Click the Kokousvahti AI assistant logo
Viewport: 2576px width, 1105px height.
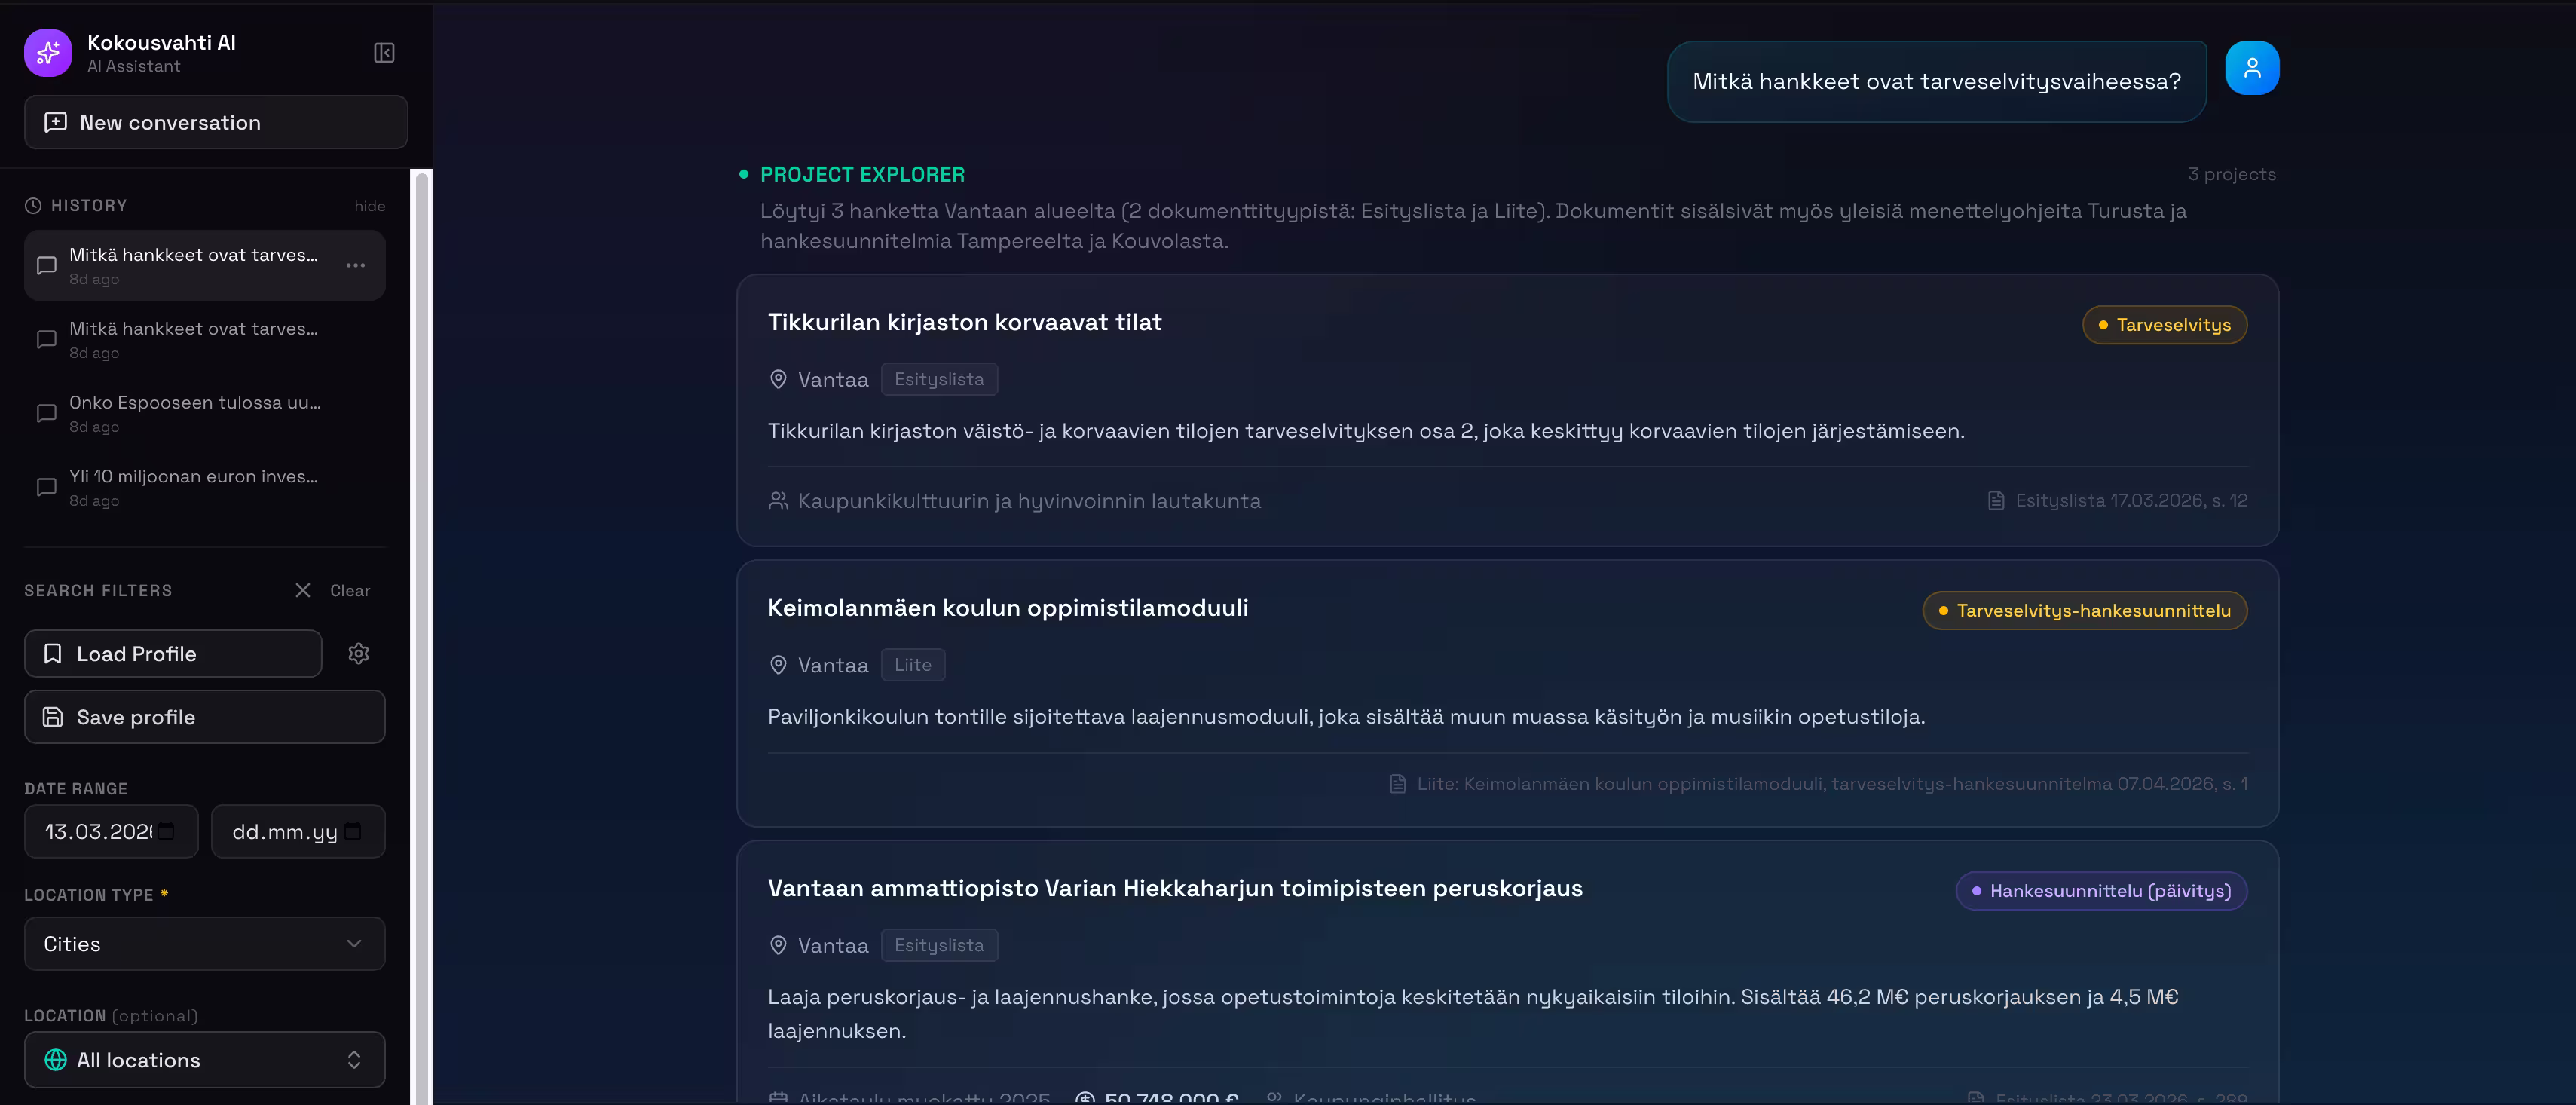point(47,52)
